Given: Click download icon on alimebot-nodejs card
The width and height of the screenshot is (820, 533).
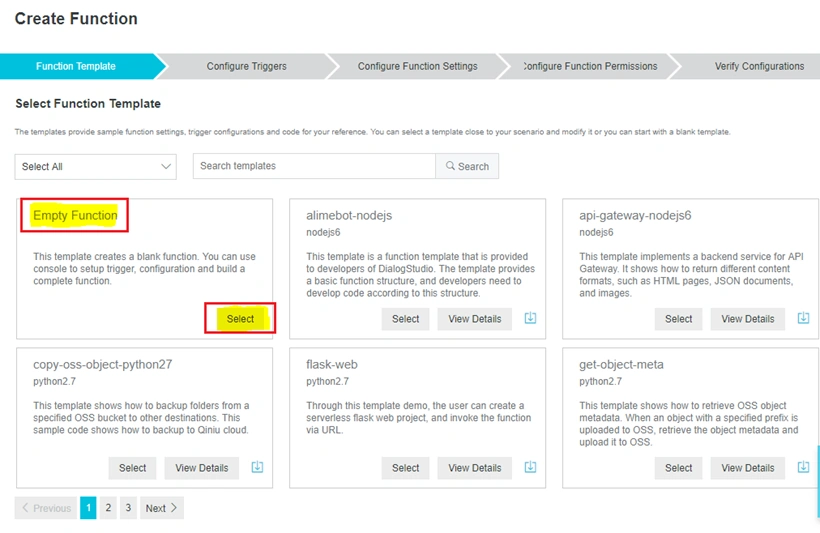Looking at the screenshot, I should coord(530,318).
